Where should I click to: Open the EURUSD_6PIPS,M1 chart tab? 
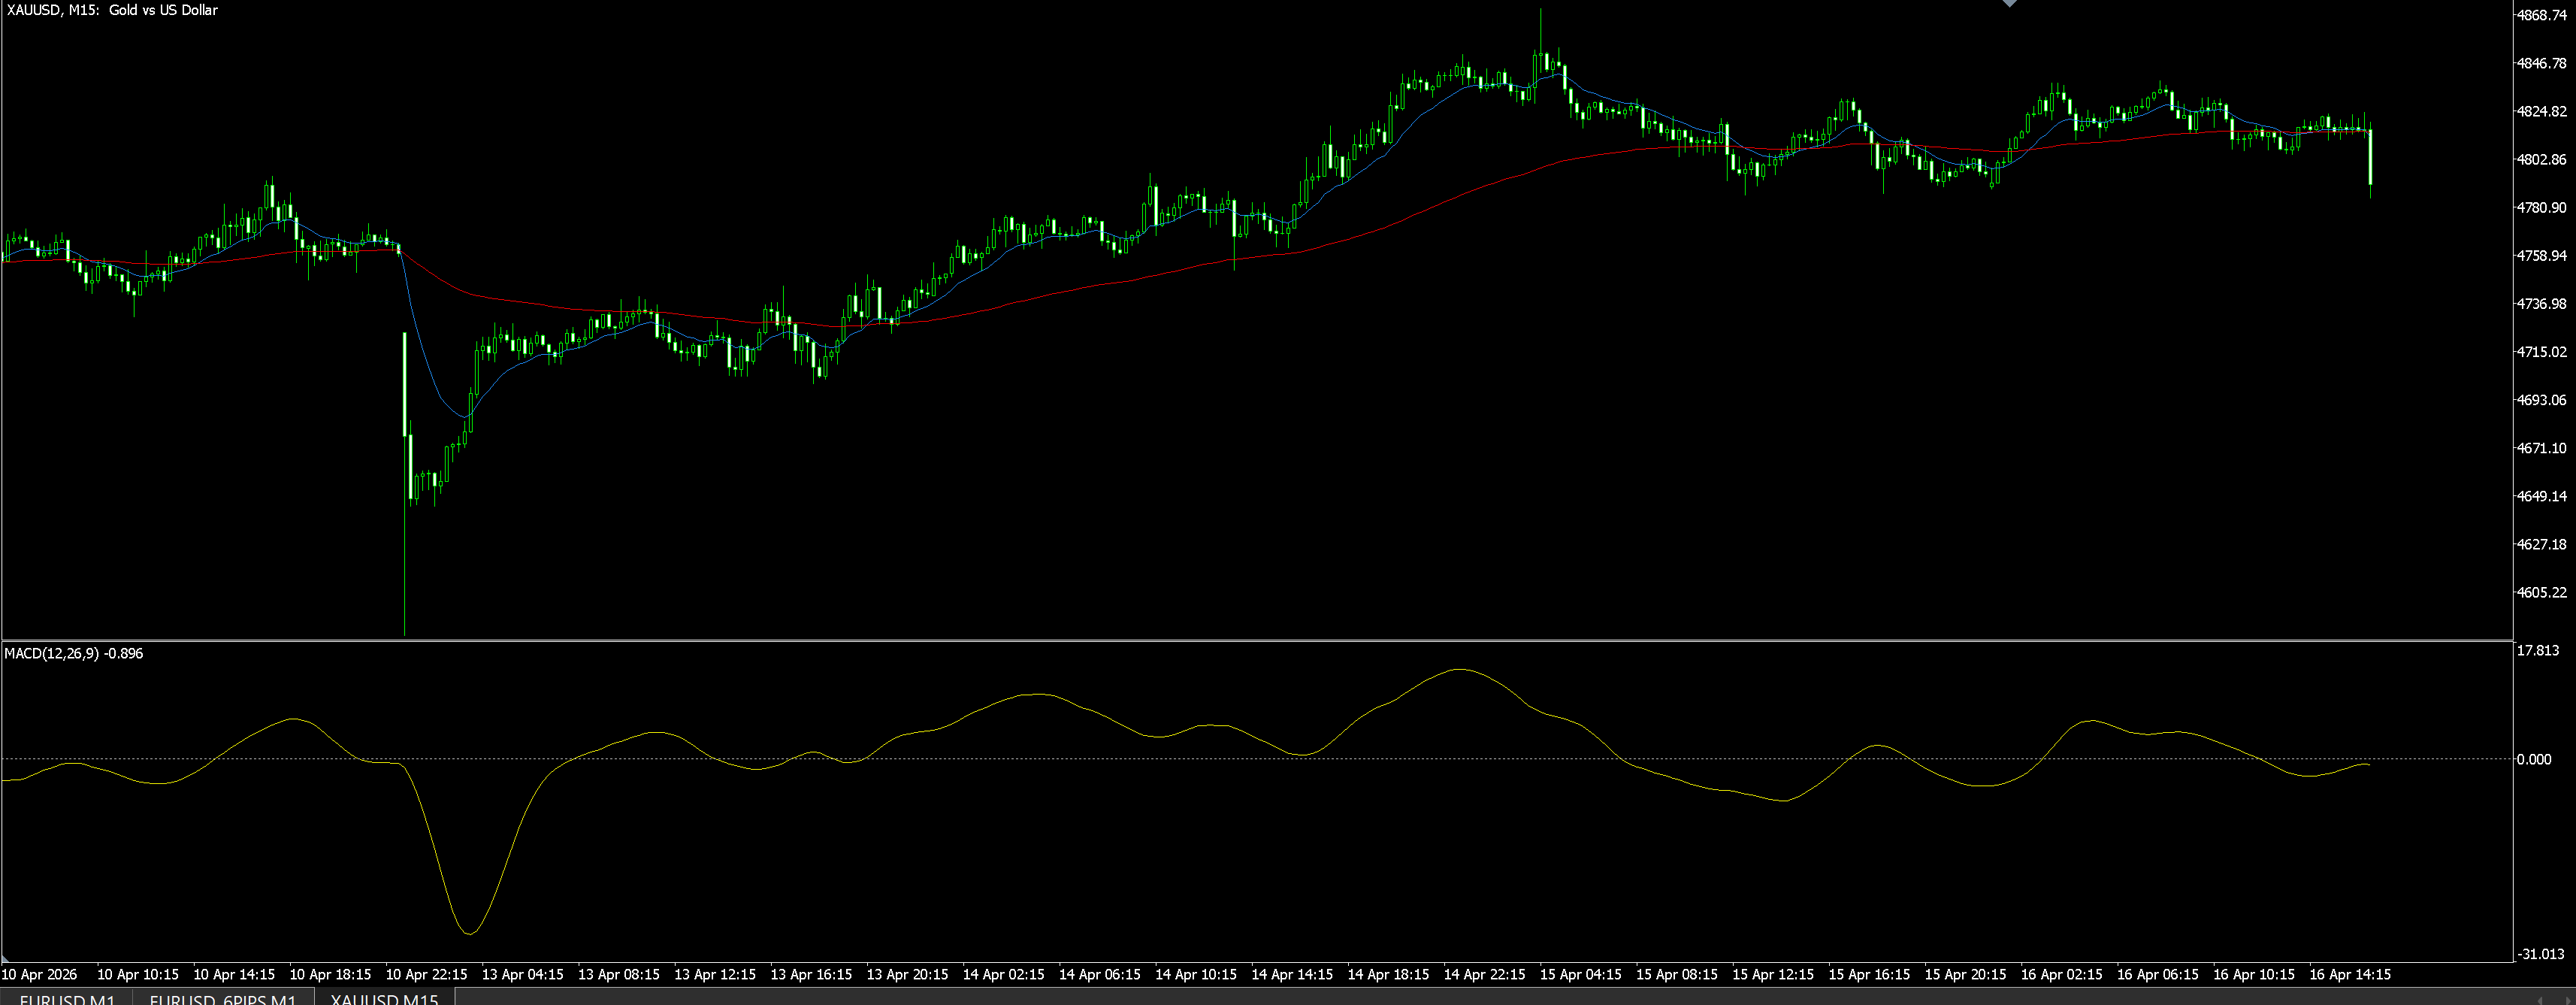point(223,999)
